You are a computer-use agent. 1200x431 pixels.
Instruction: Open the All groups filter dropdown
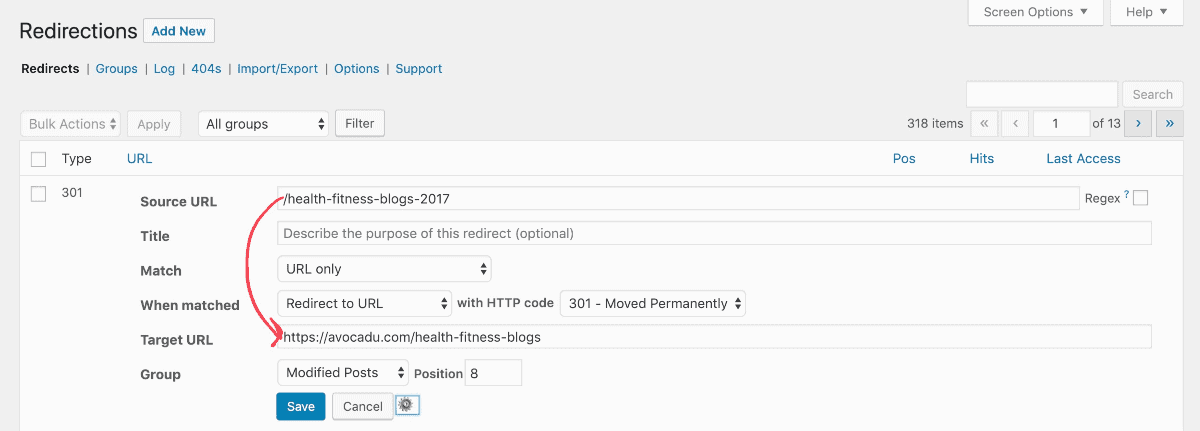point(263,124)
